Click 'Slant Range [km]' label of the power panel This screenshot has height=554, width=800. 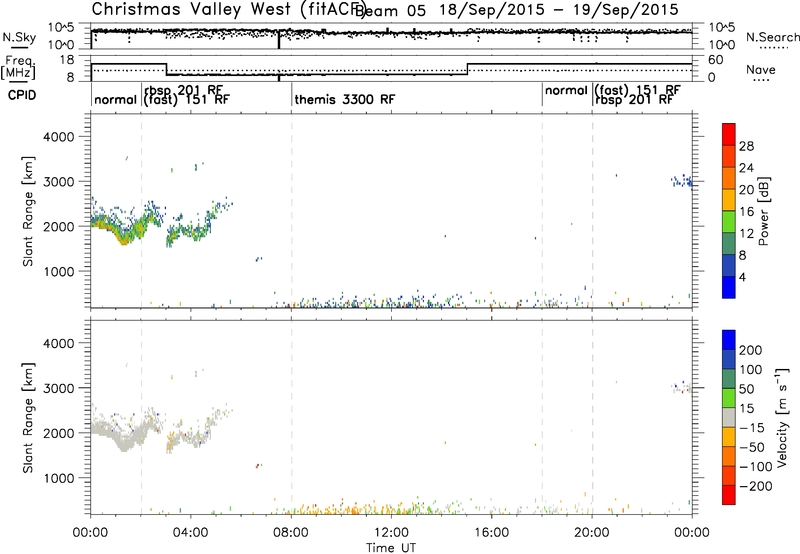point(28,211)
